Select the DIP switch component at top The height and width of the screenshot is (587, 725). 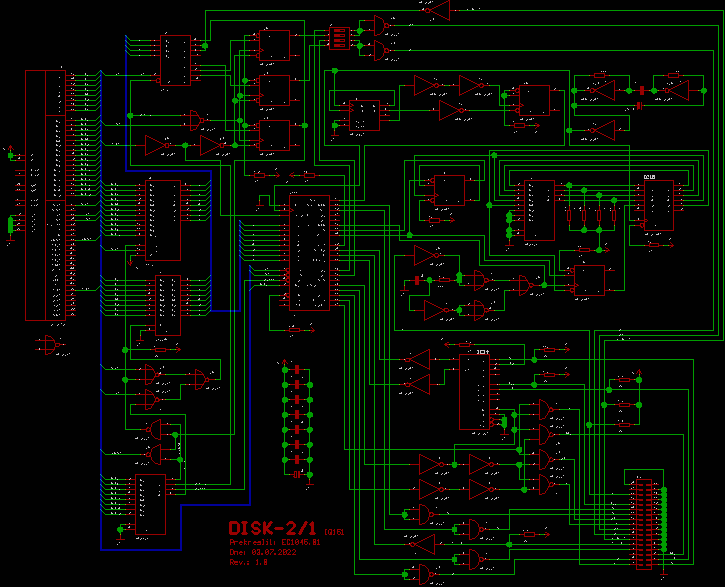pos(340,37)
